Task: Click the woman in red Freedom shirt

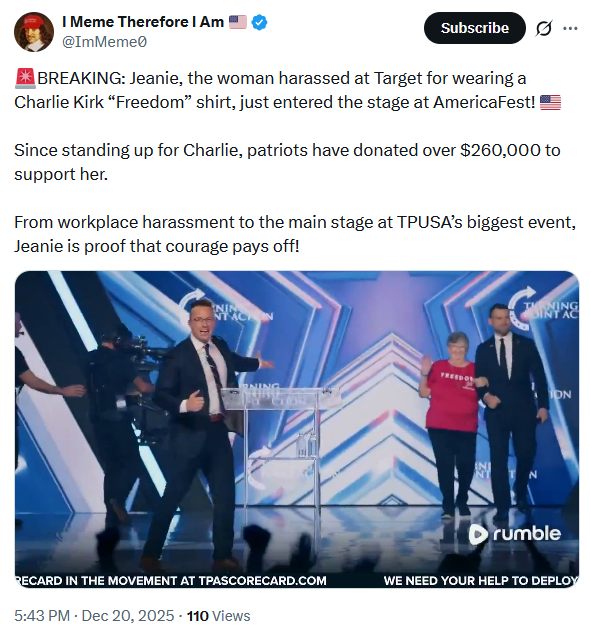Action: [451, 424]
